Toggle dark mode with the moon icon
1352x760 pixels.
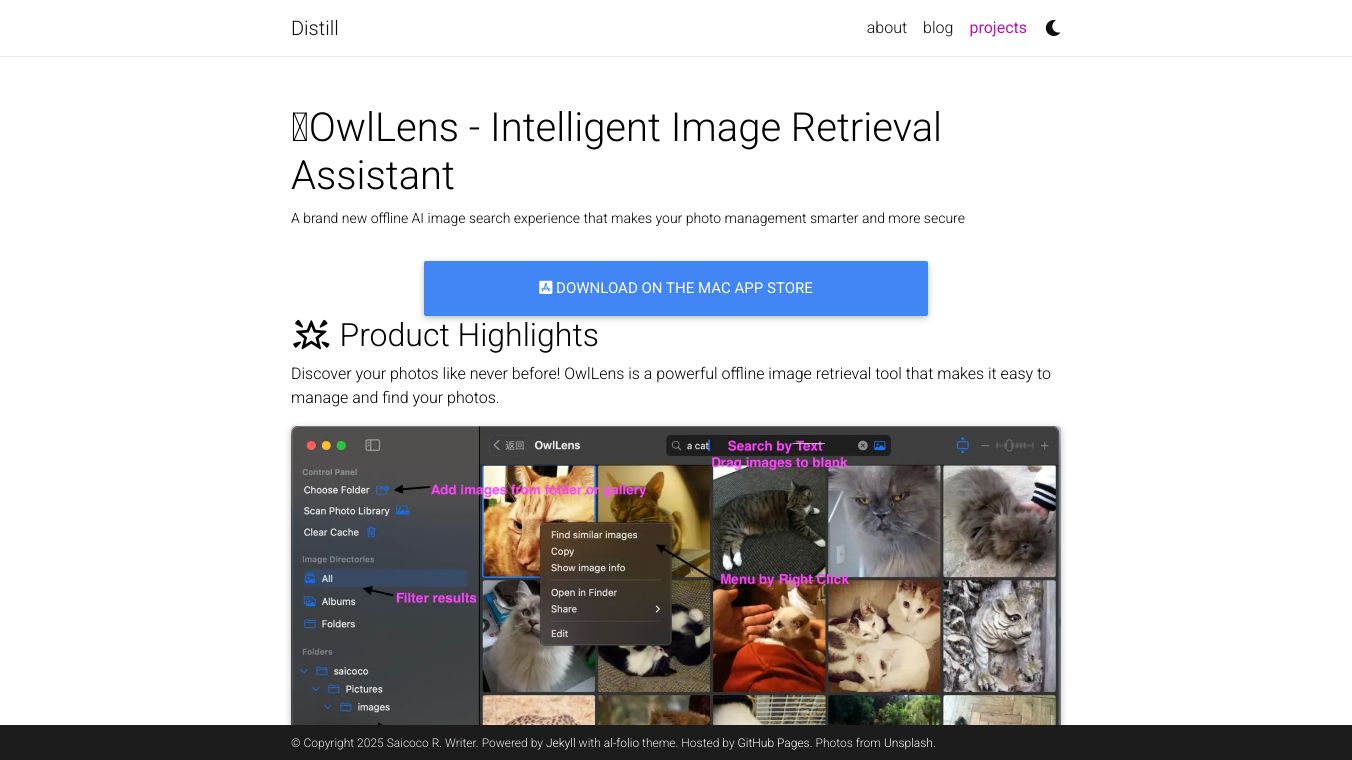pos(1053,28)
